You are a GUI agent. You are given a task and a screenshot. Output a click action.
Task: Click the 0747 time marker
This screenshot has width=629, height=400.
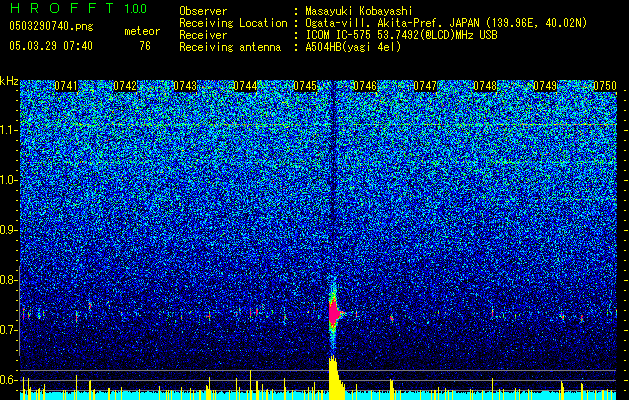point(425,86)
